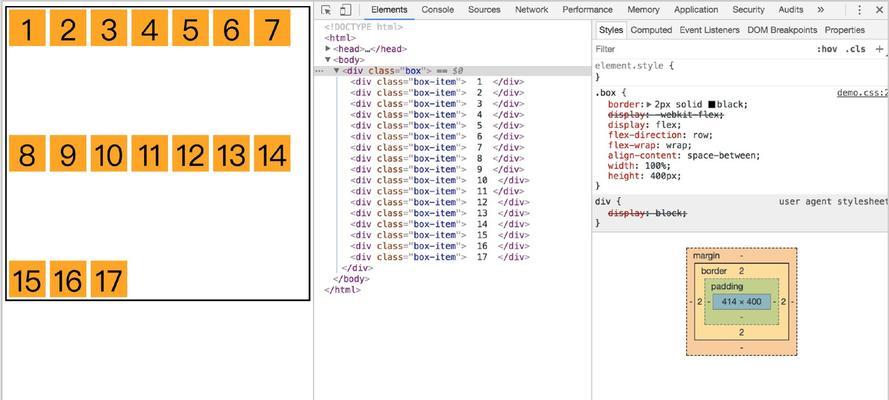This screenshot has width=889, height=400.
Task: Switch to the Console tab
Action: click(x=438, y=10)
